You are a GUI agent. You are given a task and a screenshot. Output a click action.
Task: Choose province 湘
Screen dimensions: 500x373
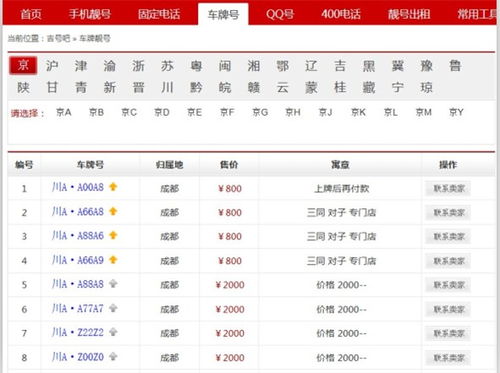[254, 66]
